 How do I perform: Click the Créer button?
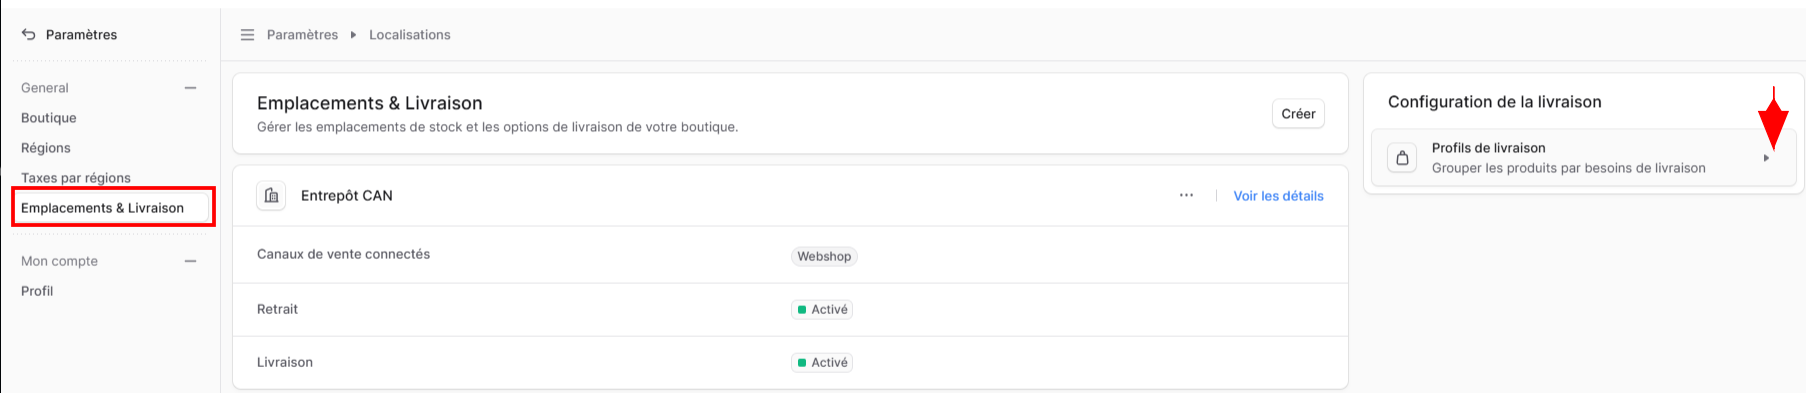(x=1298, y=114)
